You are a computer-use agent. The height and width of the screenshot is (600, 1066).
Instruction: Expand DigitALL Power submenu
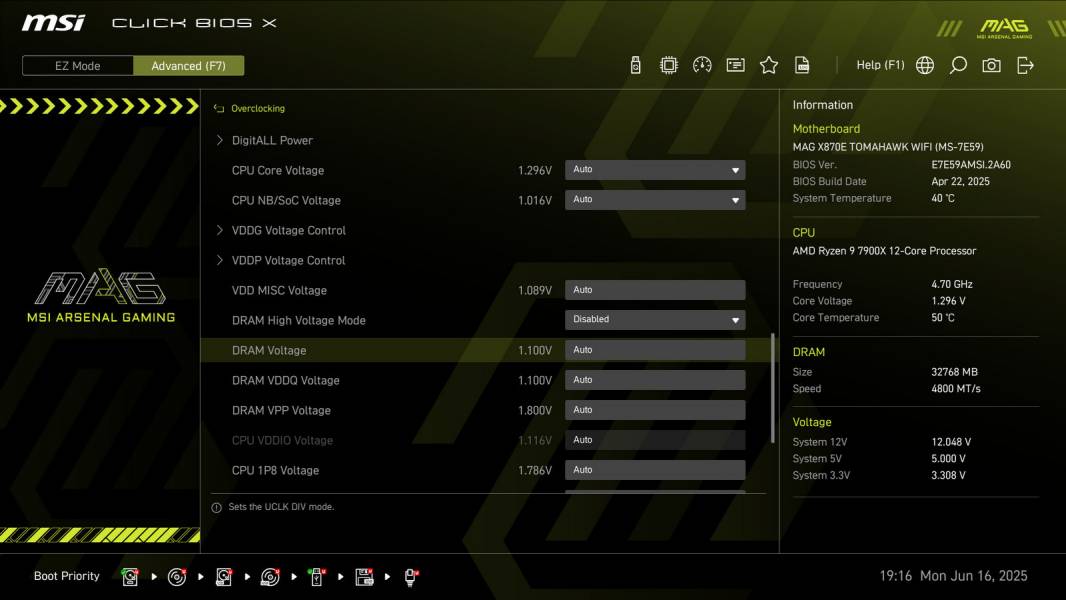click(272, 140)
